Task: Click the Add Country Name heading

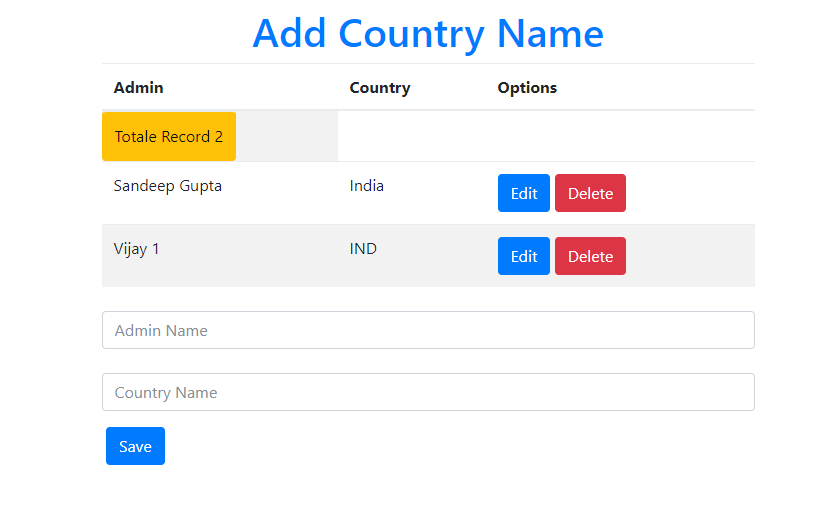Action: point(428,34)
